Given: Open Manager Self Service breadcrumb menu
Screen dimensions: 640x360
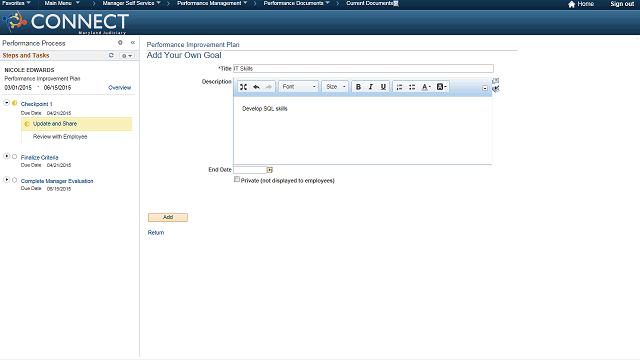Looking at the screenshot, I should 131,3.
